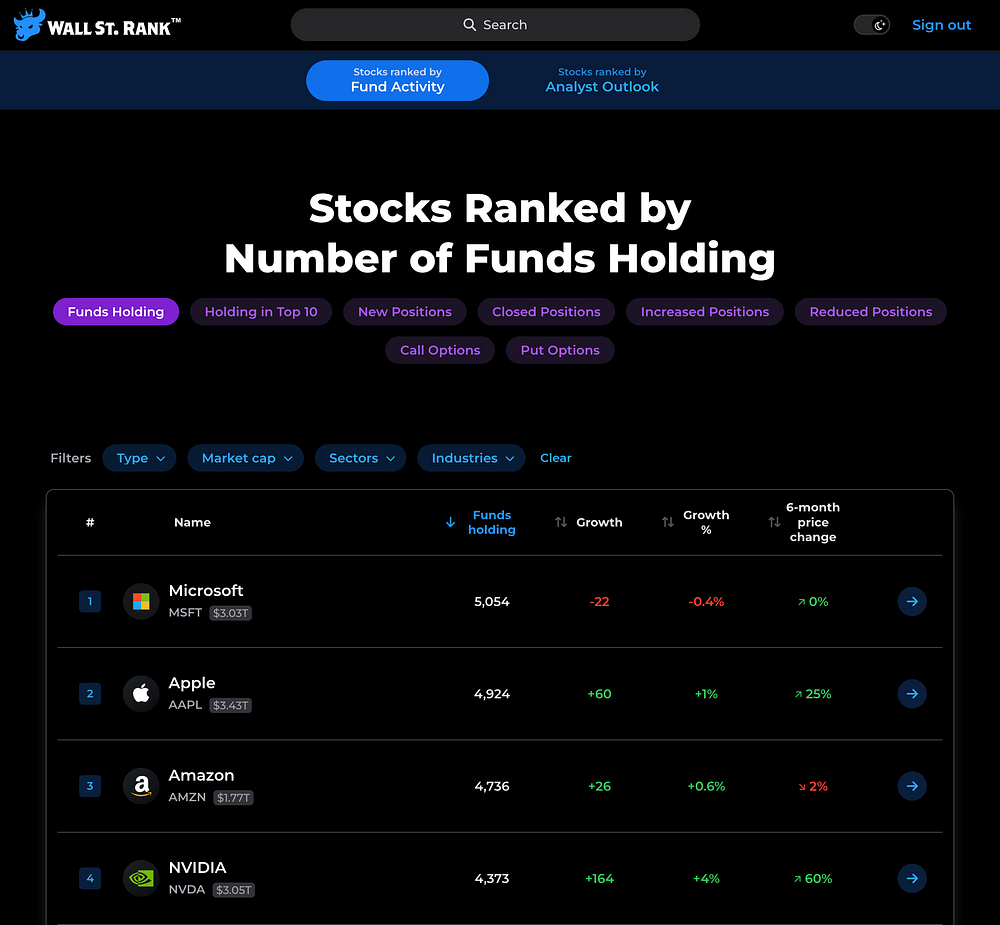
Task: Click the Search field
Action: [x=495, y=25]
